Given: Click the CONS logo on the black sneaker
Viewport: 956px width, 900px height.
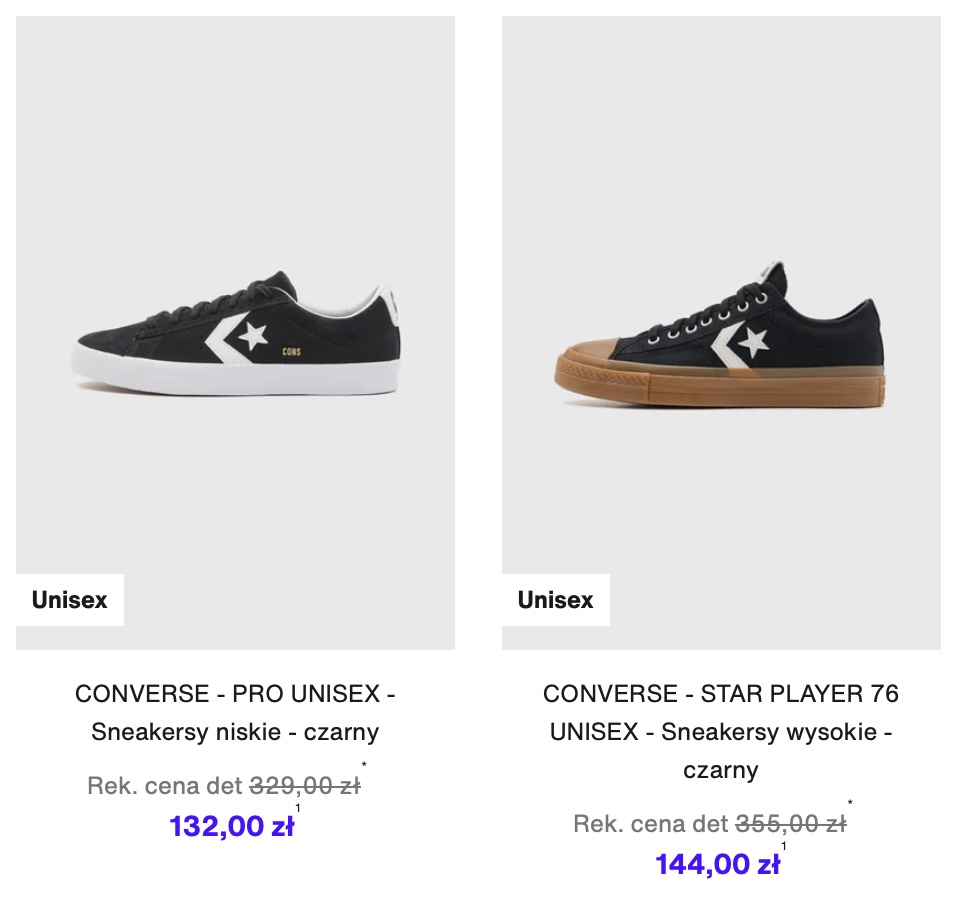Looking at the screenshot, I should click(x=291, y=351).
